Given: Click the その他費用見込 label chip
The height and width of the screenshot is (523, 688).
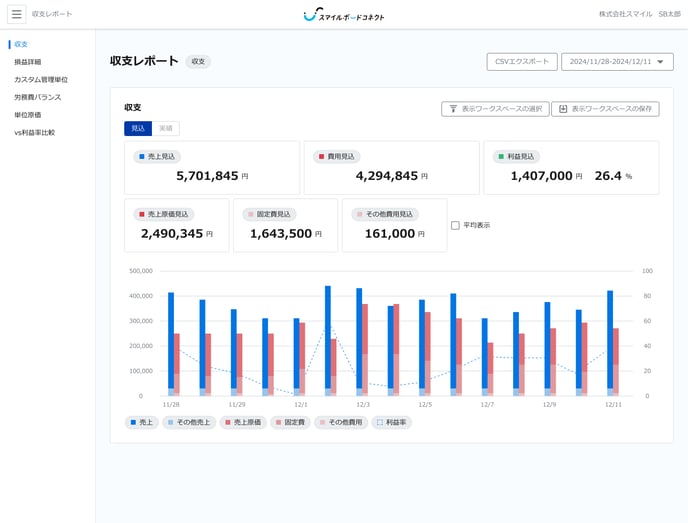Looking at the screenshot, I should [x=385, y=215].
